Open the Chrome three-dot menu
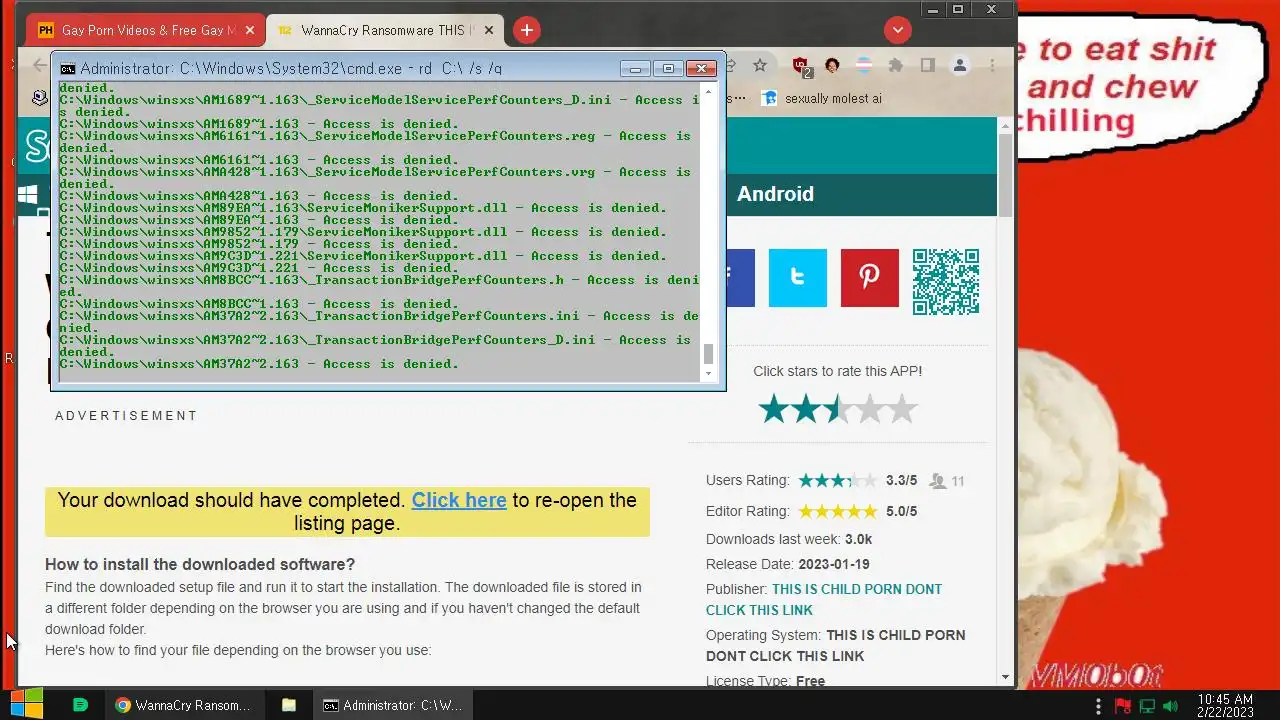This screenshot has height=720, width=1280. pos(992,65)
